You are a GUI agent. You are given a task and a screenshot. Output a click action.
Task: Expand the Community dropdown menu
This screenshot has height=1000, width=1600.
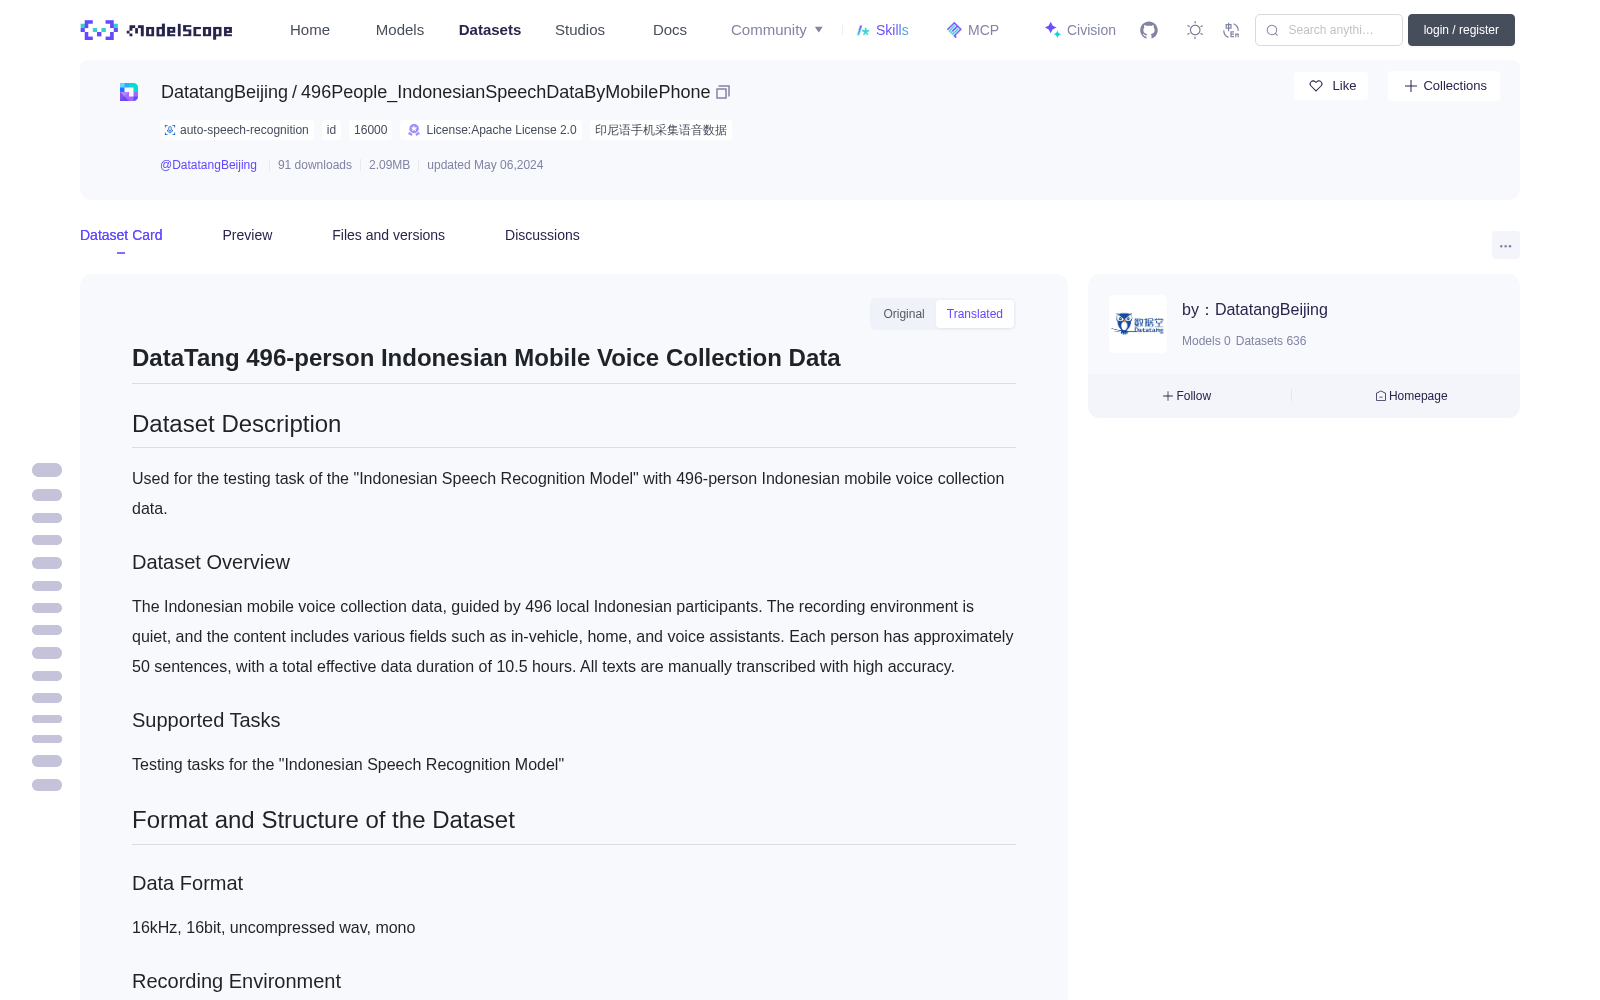point(777,30)
